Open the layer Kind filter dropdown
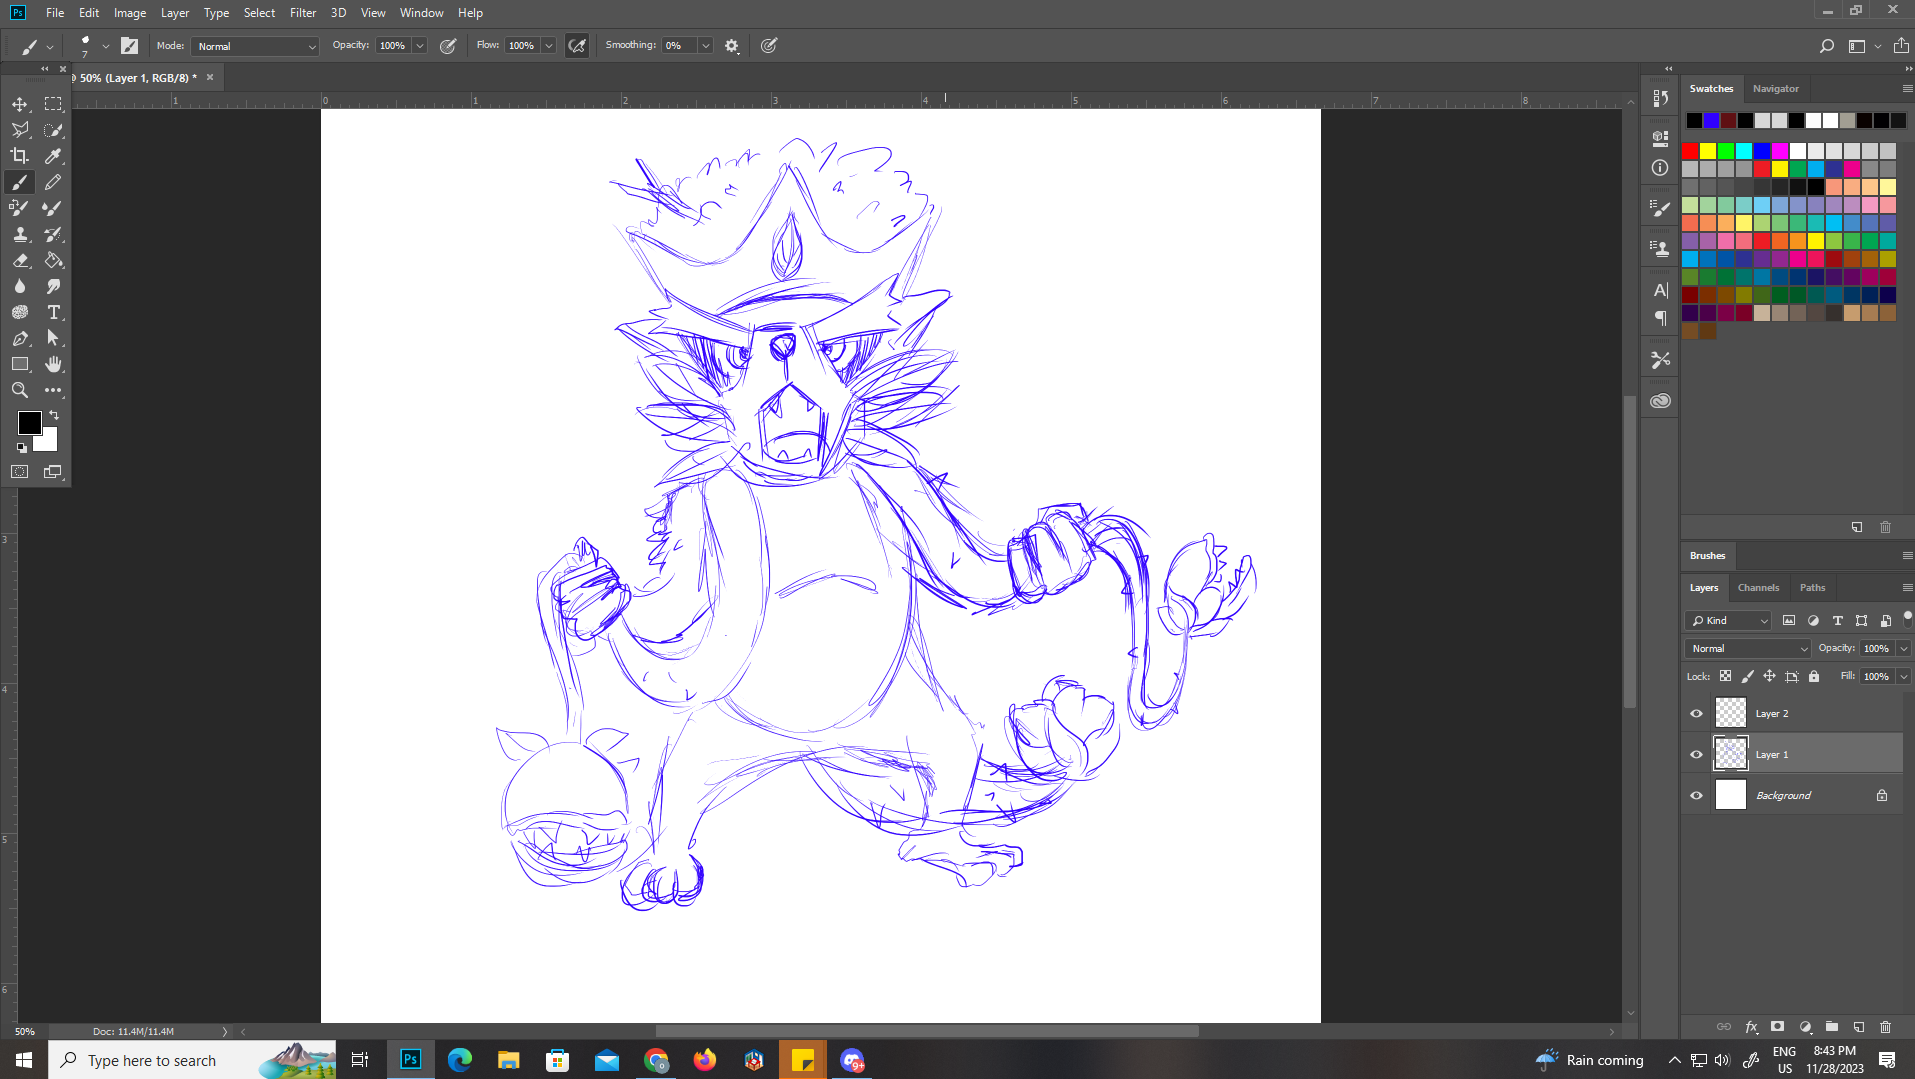Viewport: 1915px width, 1079px height. pyautogui.click(x=1729, y=621)
